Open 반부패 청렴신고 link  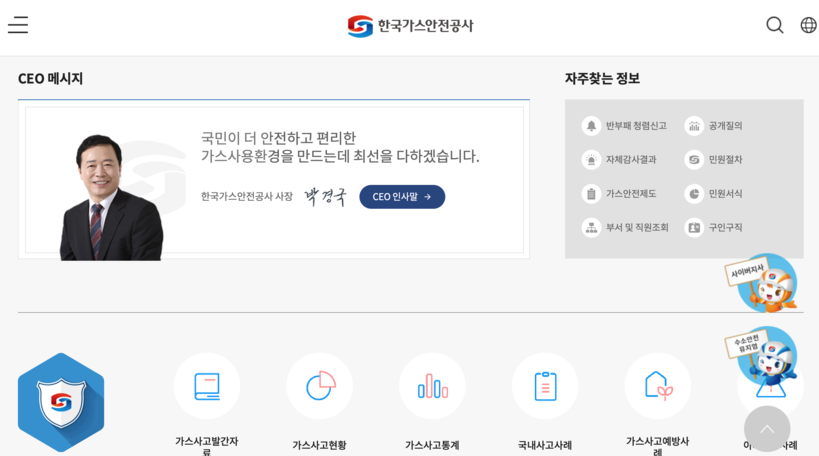coord(625,126)
